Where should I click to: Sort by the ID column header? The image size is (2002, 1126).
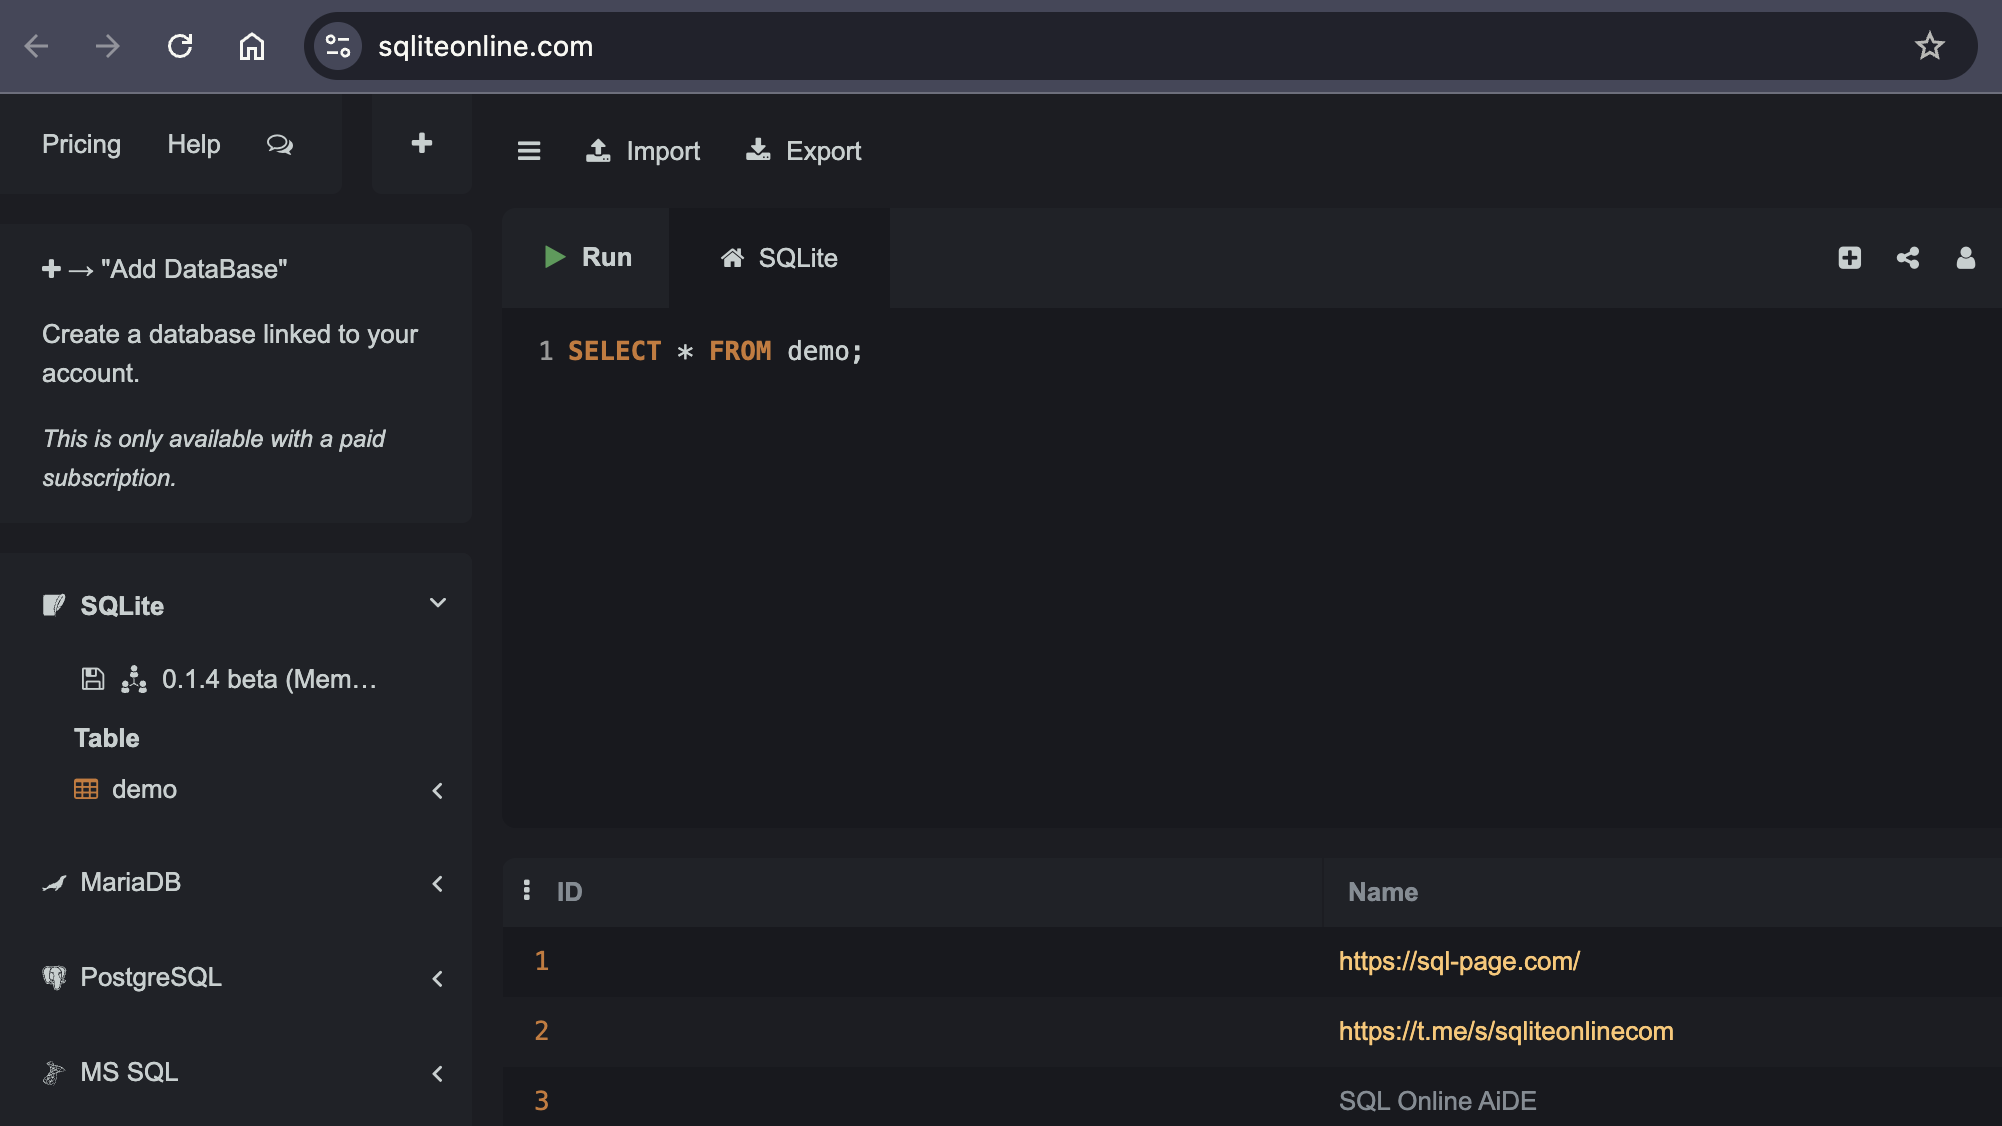569,891
